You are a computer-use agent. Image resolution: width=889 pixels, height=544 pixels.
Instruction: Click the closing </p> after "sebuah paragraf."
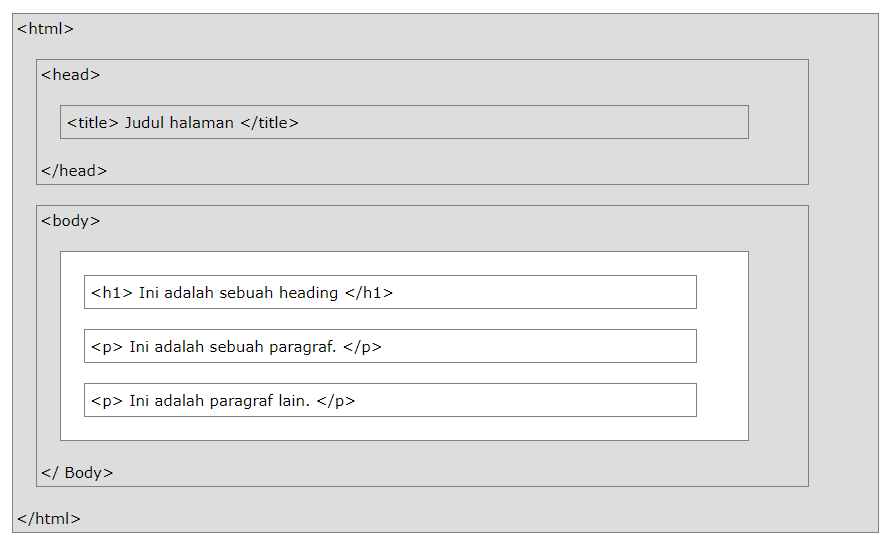tap(362, 347)
